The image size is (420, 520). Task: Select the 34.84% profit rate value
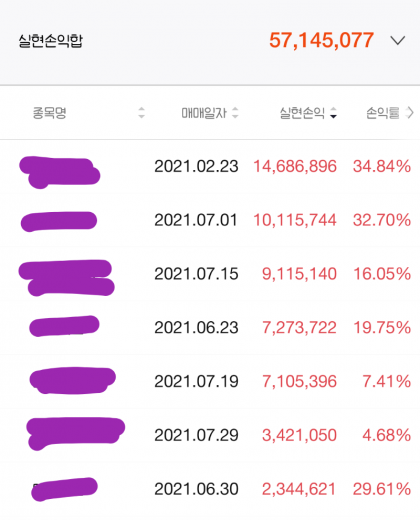coord(382,166)
